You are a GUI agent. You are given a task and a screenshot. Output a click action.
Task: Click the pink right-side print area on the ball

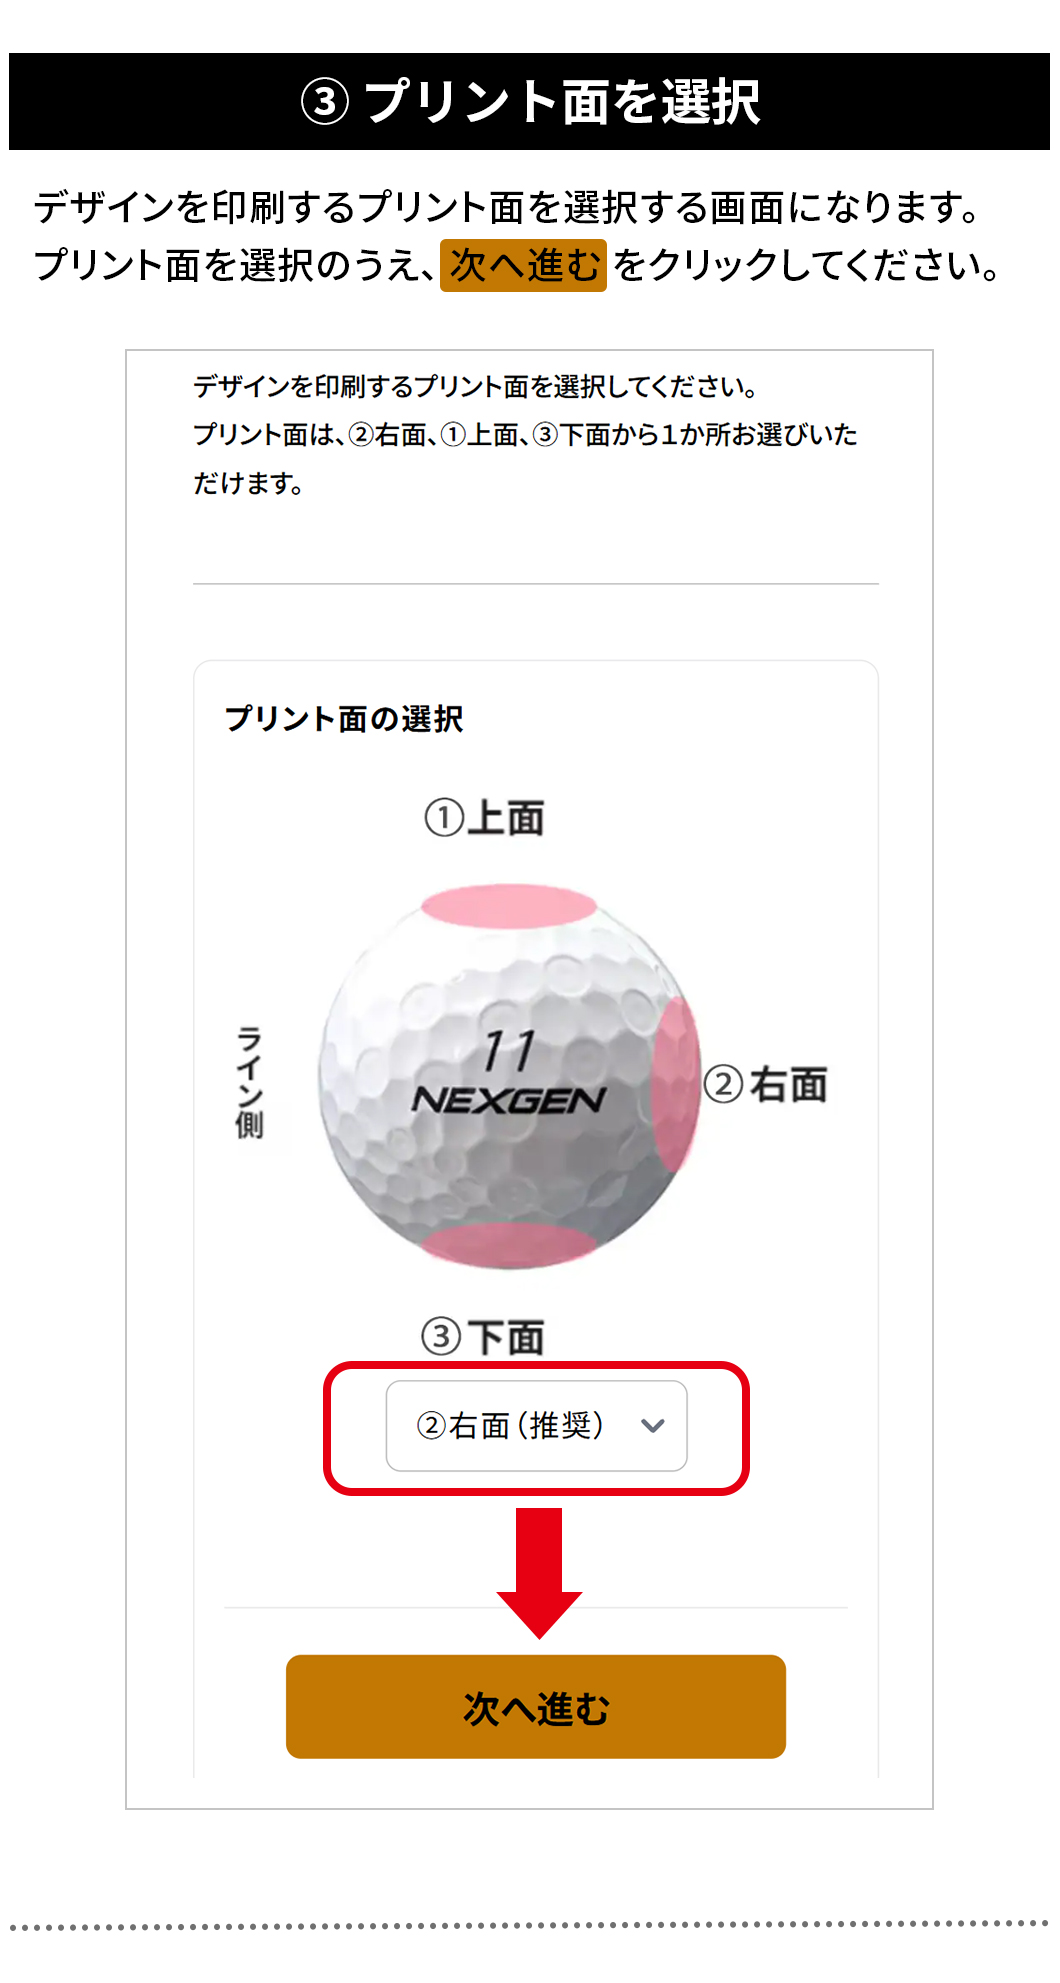(675, 1083)
